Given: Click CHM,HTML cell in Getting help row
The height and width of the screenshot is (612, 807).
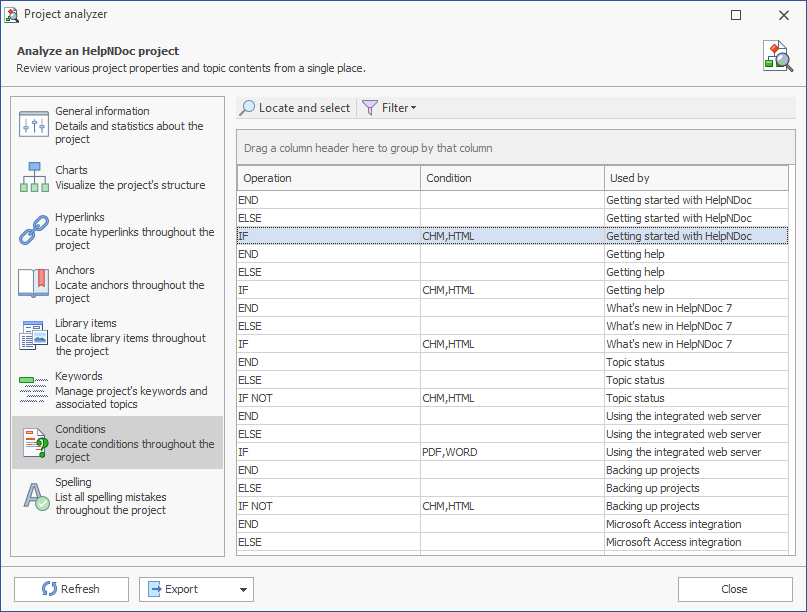Looking at the screenshot, I should [x=512, y=290].
